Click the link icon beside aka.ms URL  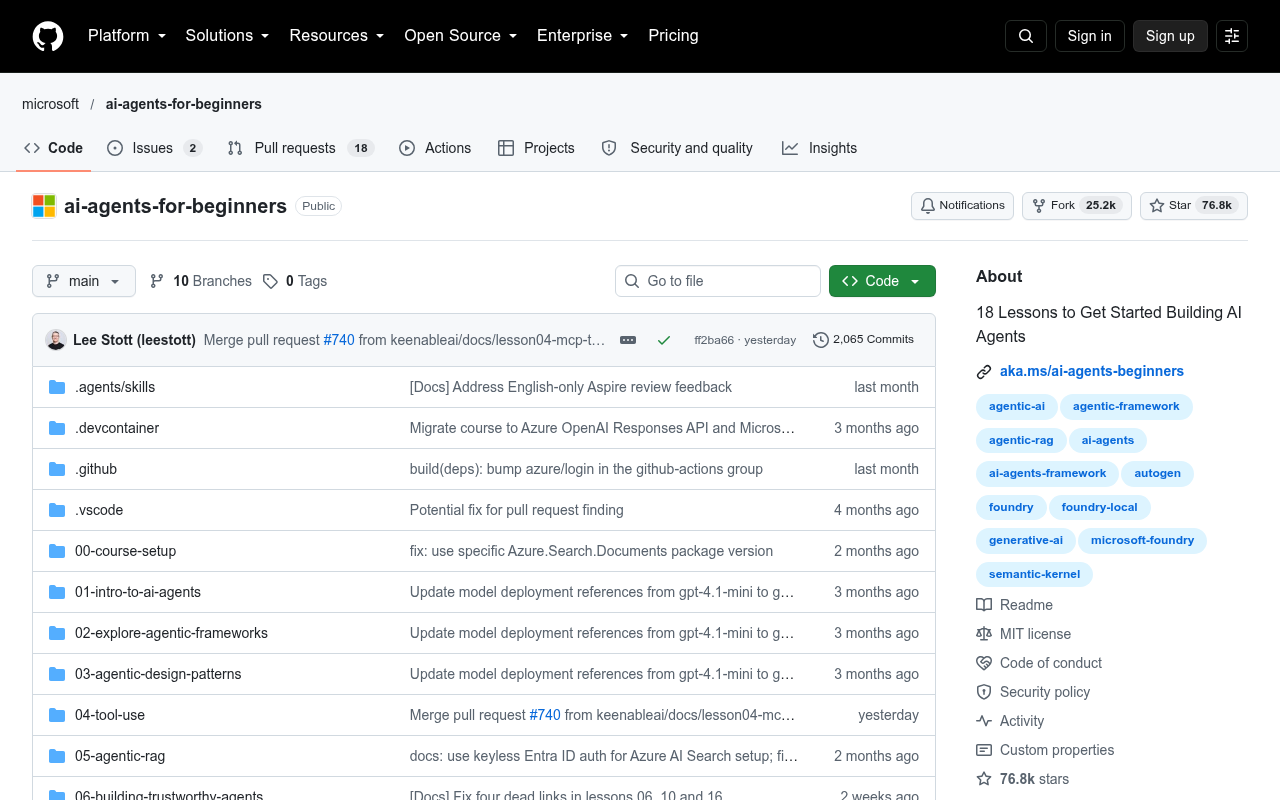pos(984,372)
